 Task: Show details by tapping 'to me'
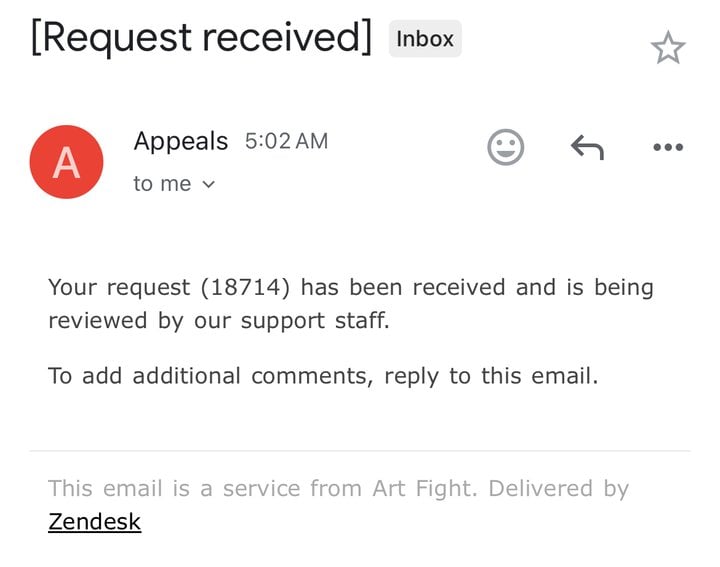point(162,184)
